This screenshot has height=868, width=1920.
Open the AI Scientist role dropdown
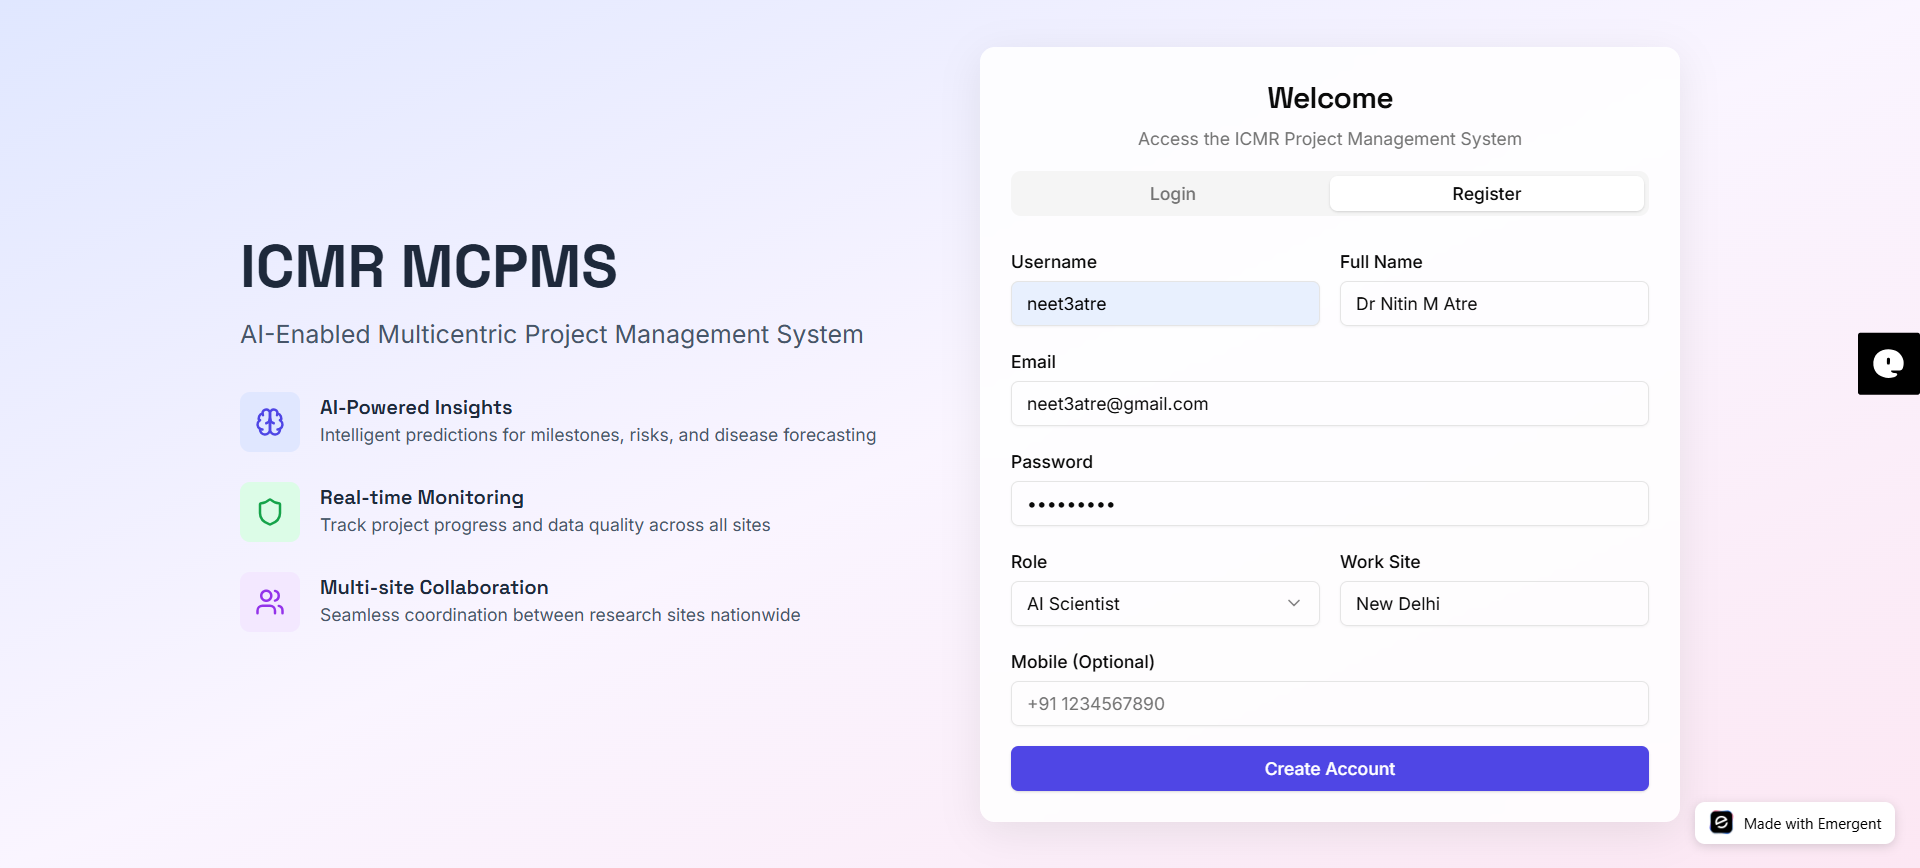click(1164, 604)
